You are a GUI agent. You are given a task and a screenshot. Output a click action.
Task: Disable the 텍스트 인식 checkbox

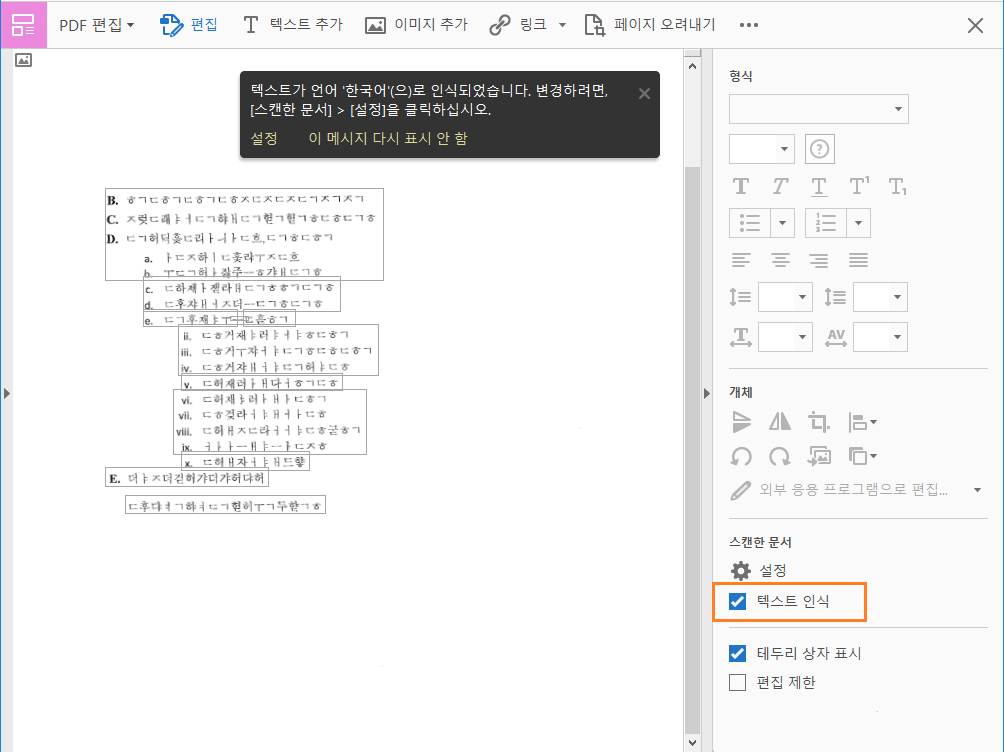(737, 603)
